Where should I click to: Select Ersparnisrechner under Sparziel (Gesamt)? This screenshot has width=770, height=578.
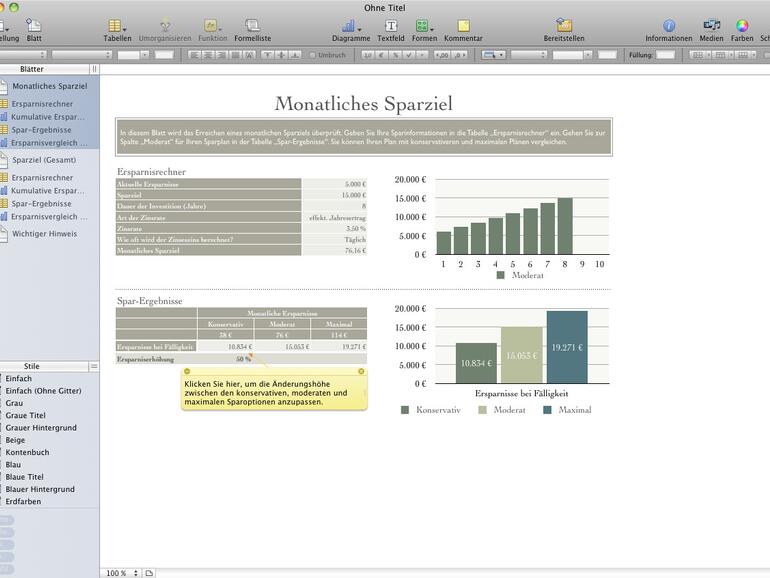click(42, 178)
